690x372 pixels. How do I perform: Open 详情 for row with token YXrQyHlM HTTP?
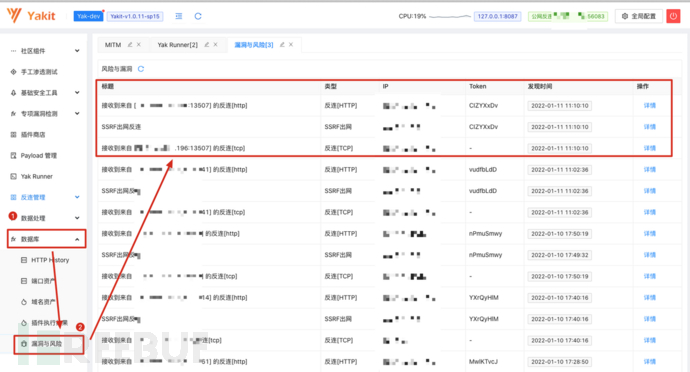point(650,298)
